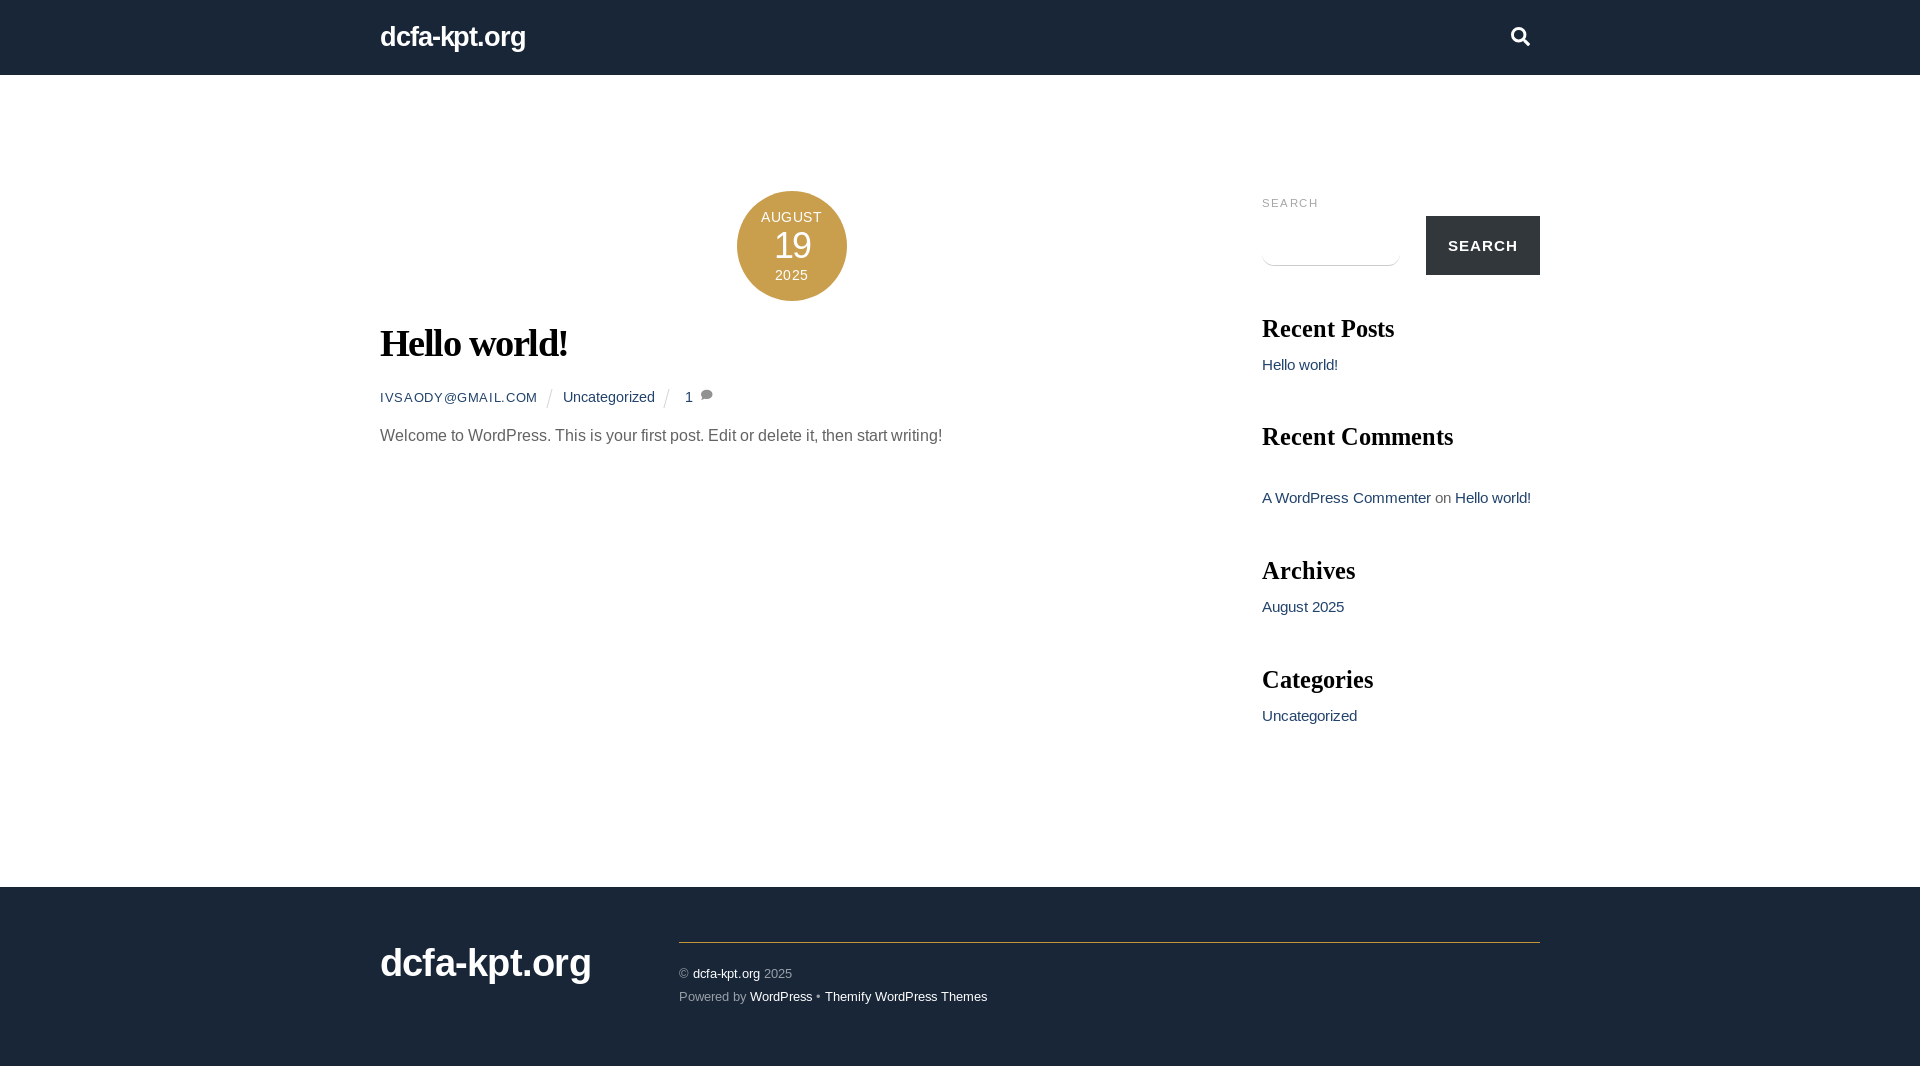Click the Categories heading

pos(1317,680)
